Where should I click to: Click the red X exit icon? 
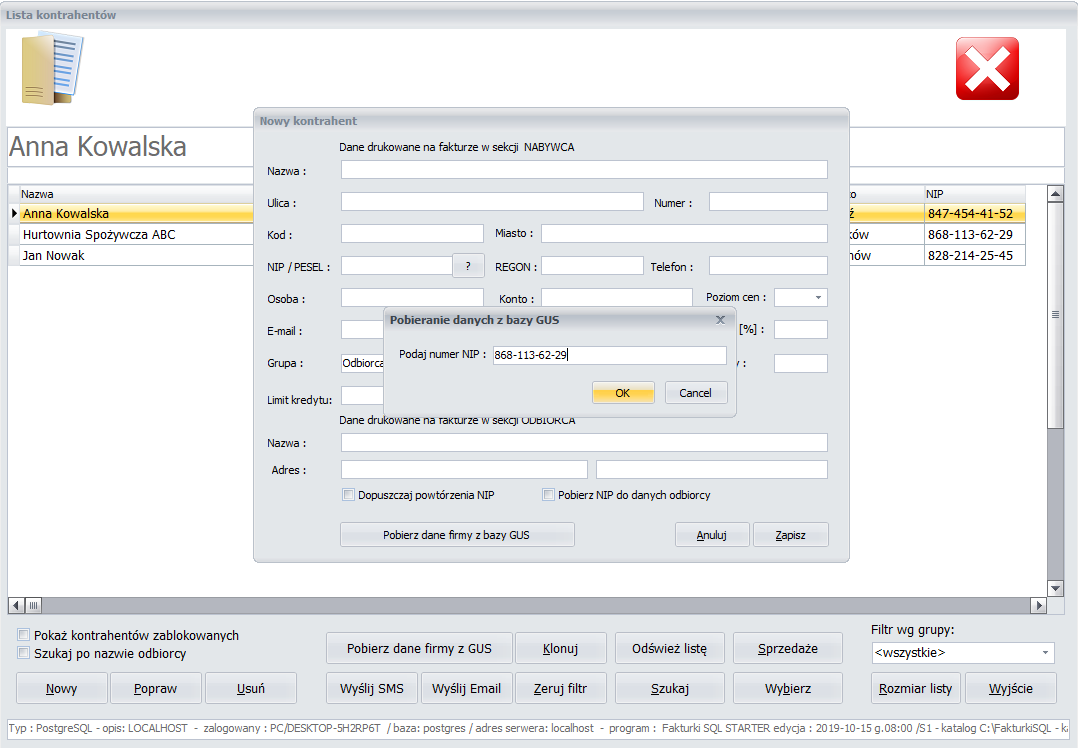[x=987, y=69]
